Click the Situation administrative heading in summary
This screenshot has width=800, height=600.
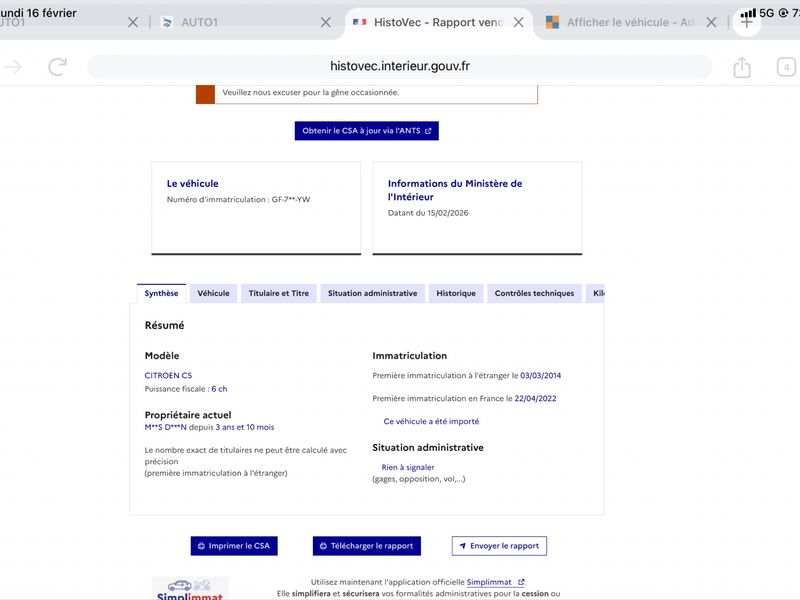(428, 447)
